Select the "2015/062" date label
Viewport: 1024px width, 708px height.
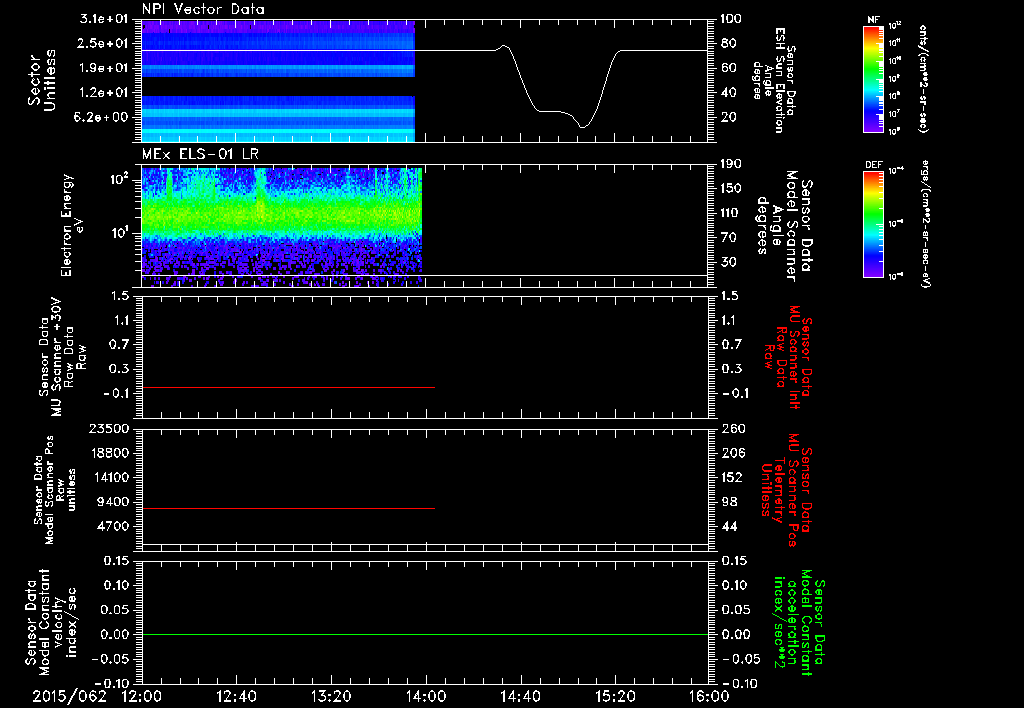click(x=69, y=696)
